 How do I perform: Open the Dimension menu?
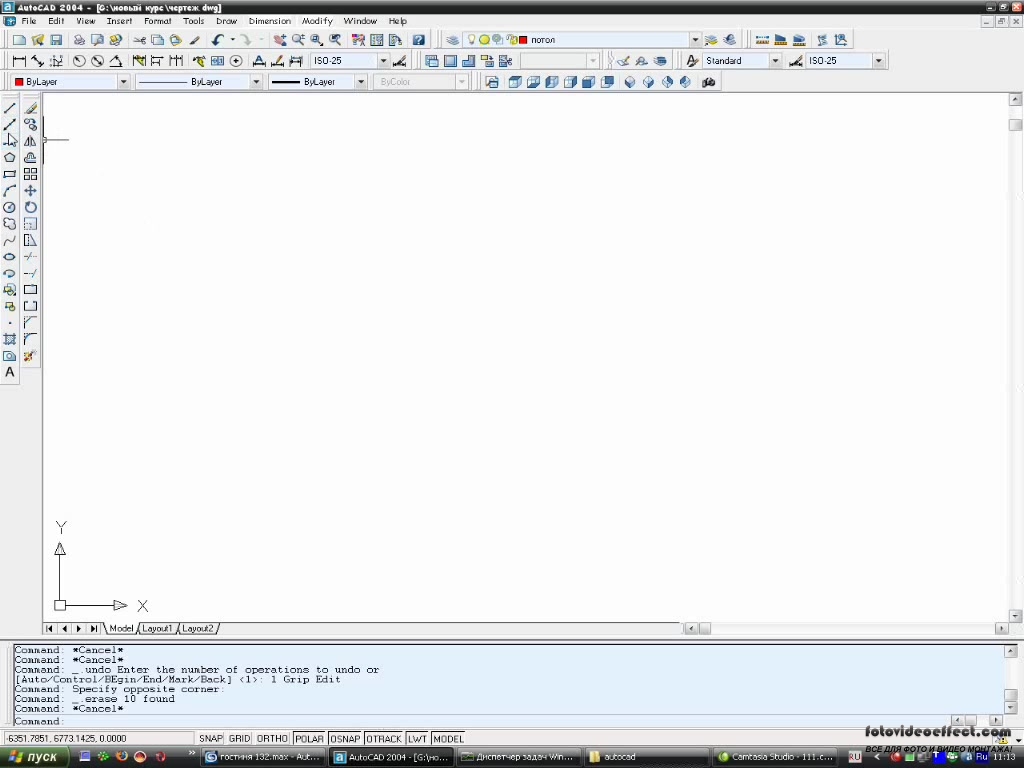pyautogui.click(x=270, y=21)
